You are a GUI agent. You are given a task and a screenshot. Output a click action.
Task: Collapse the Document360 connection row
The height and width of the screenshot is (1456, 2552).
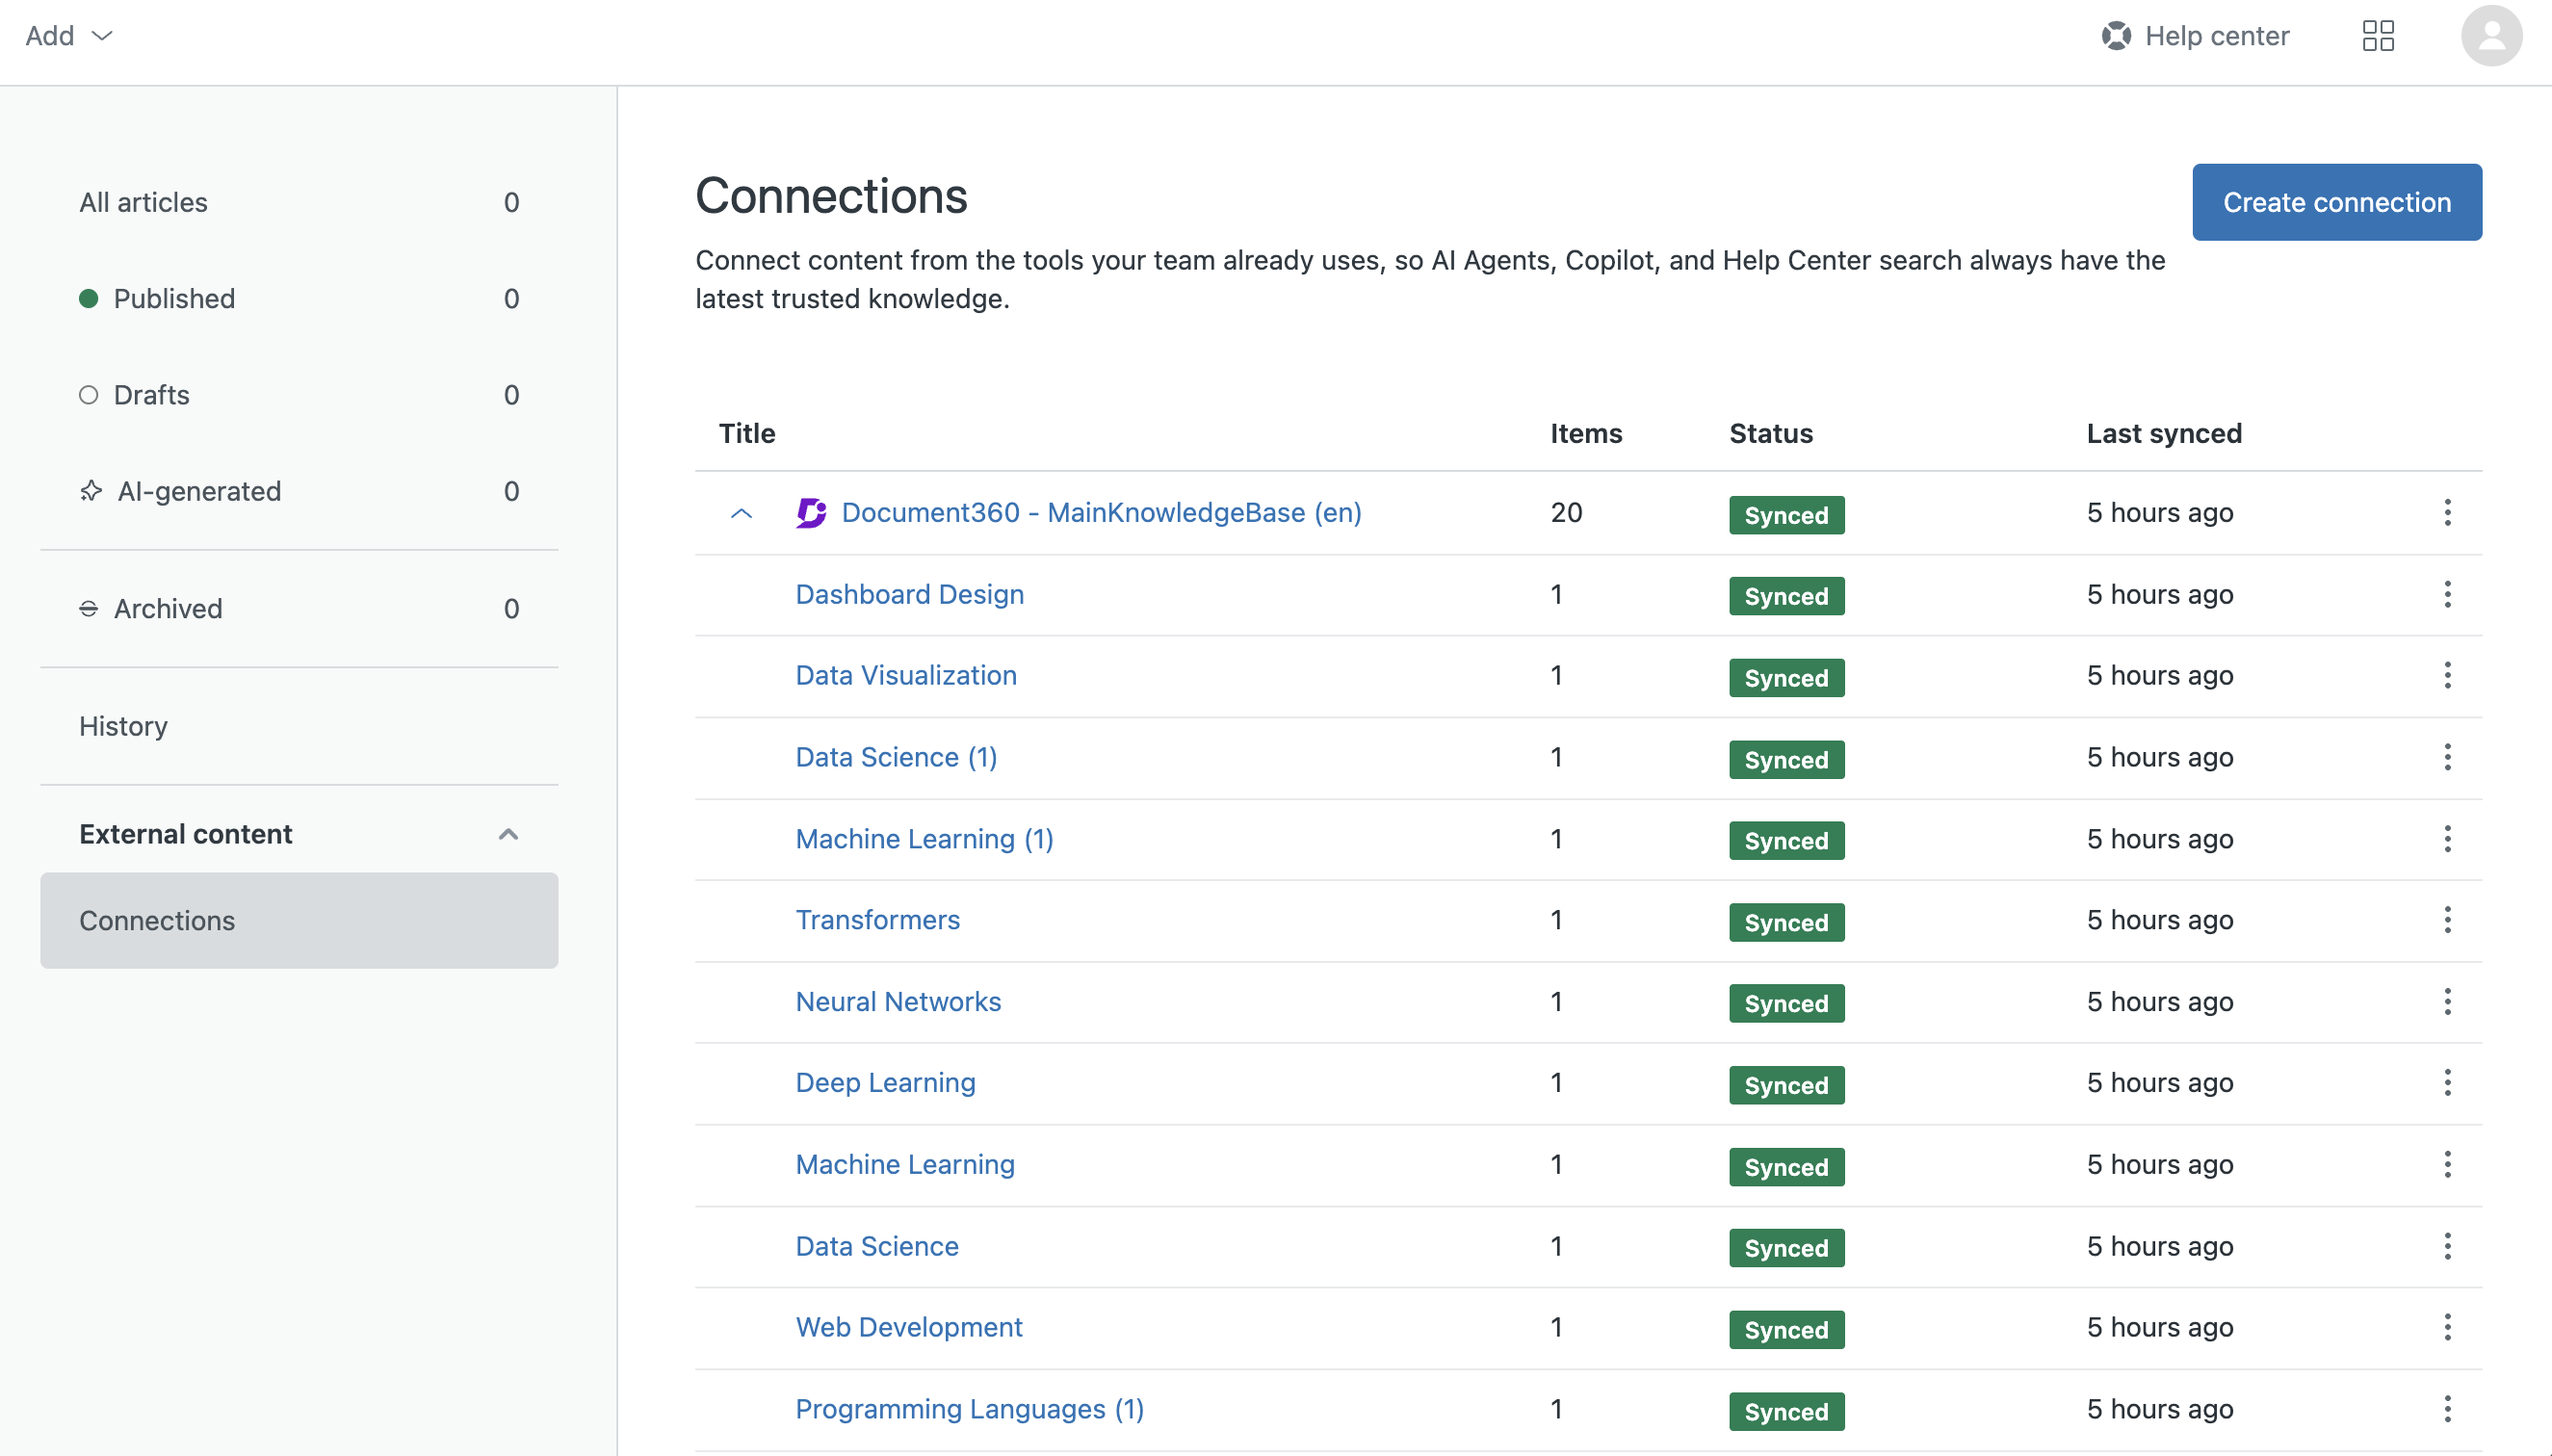pos(741,513)
